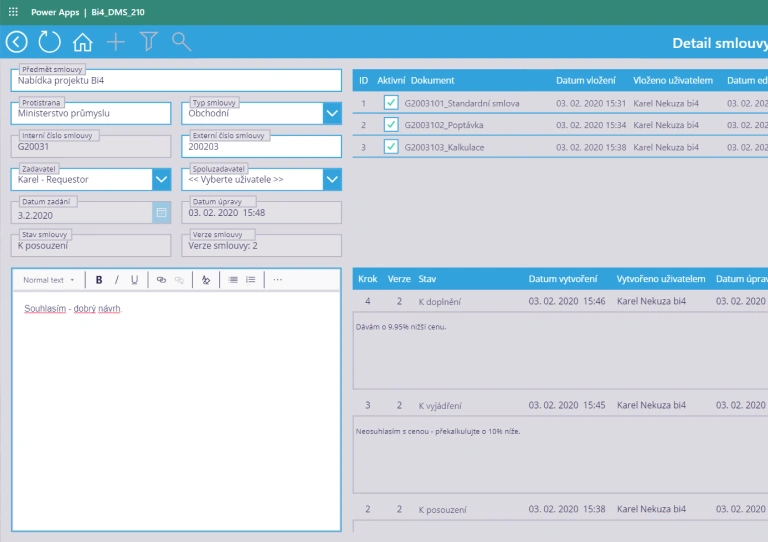
Task: Open the Normal text style dropdown
Action: coord(49,280)
